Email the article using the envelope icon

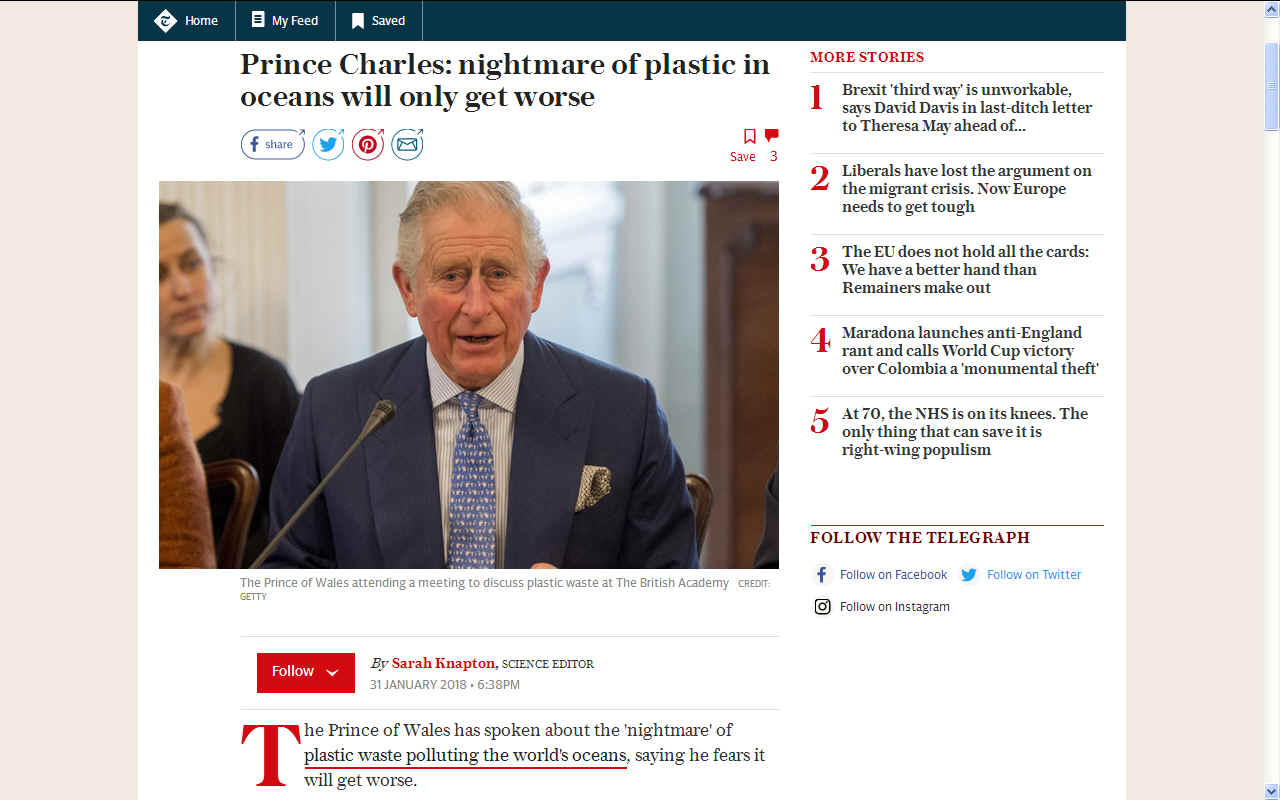click(407, 144)
